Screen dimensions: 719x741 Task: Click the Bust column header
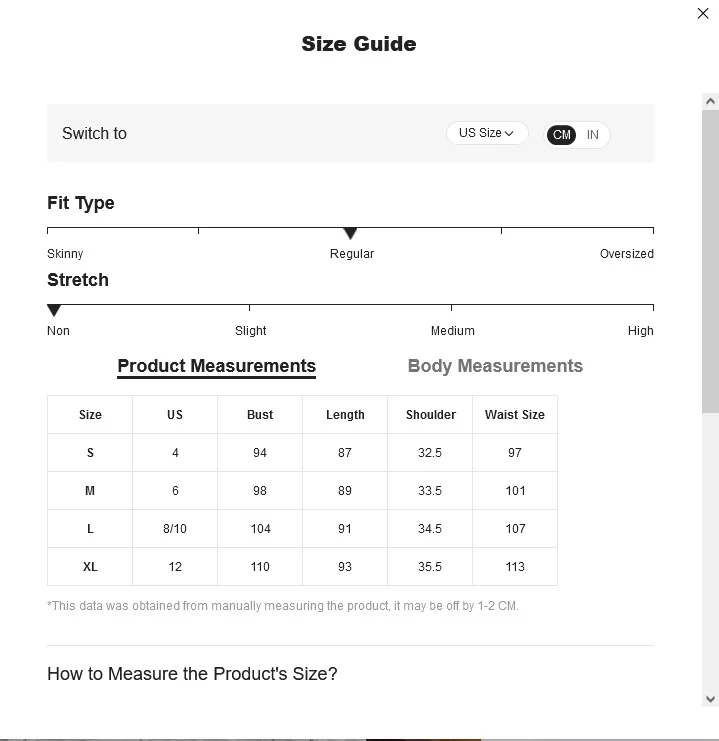point(260,414)
